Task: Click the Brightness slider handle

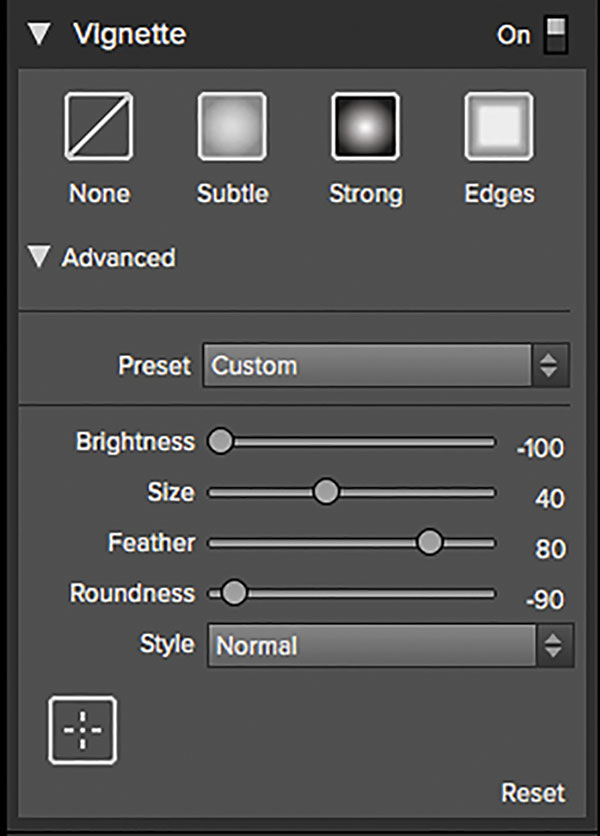Action: pos(220,441)
